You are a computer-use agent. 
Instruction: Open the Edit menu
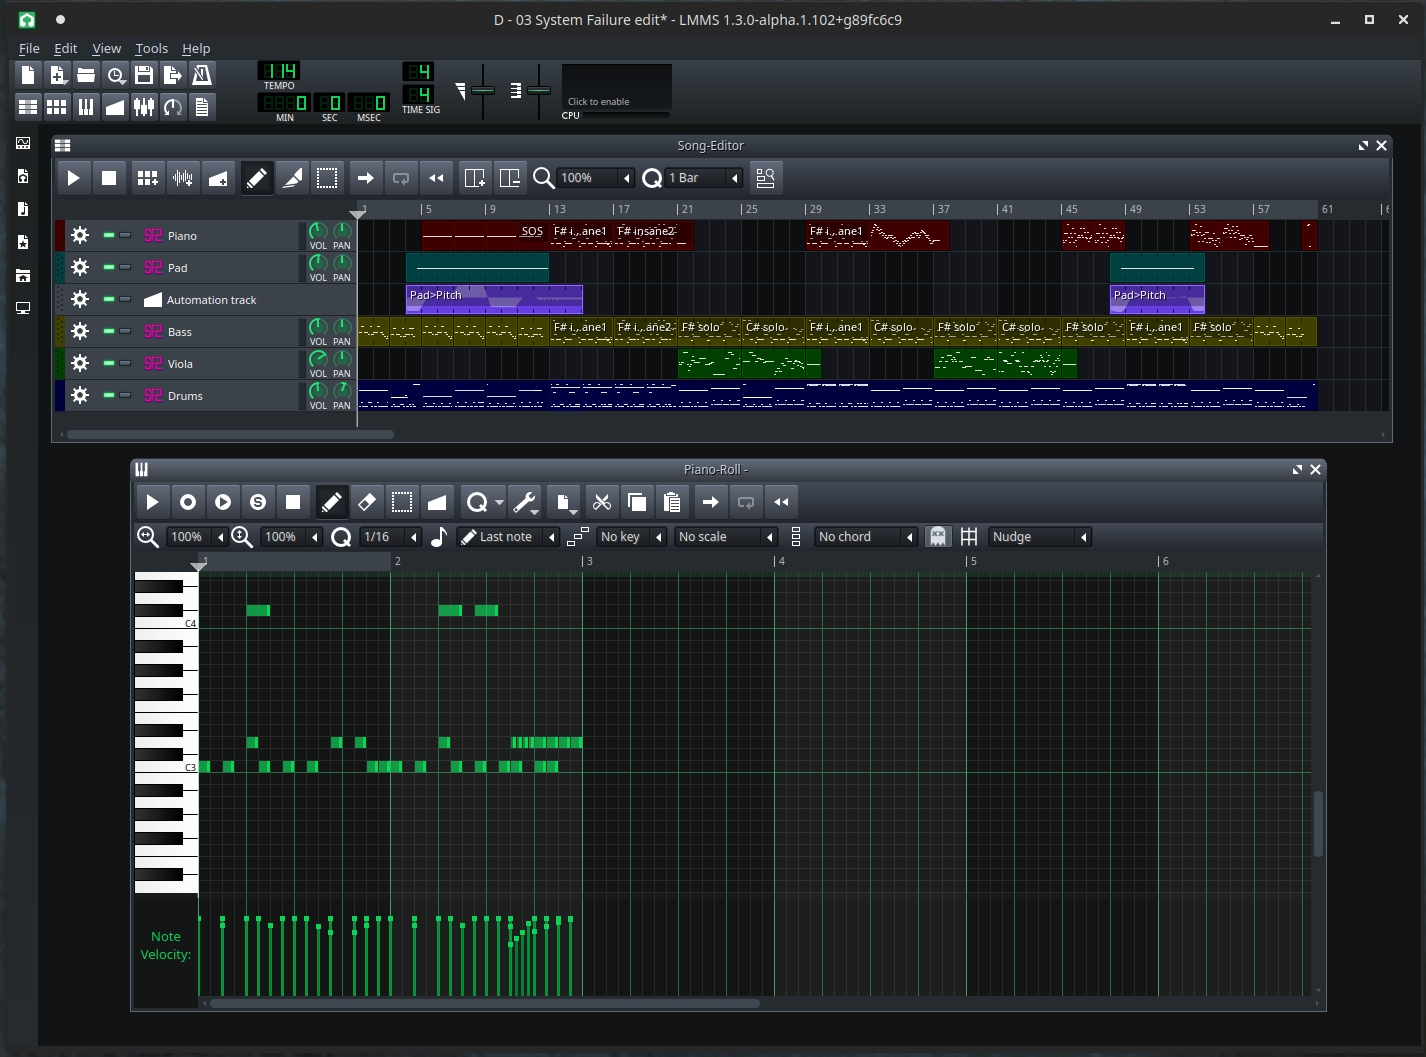click(x=65, y=48)
